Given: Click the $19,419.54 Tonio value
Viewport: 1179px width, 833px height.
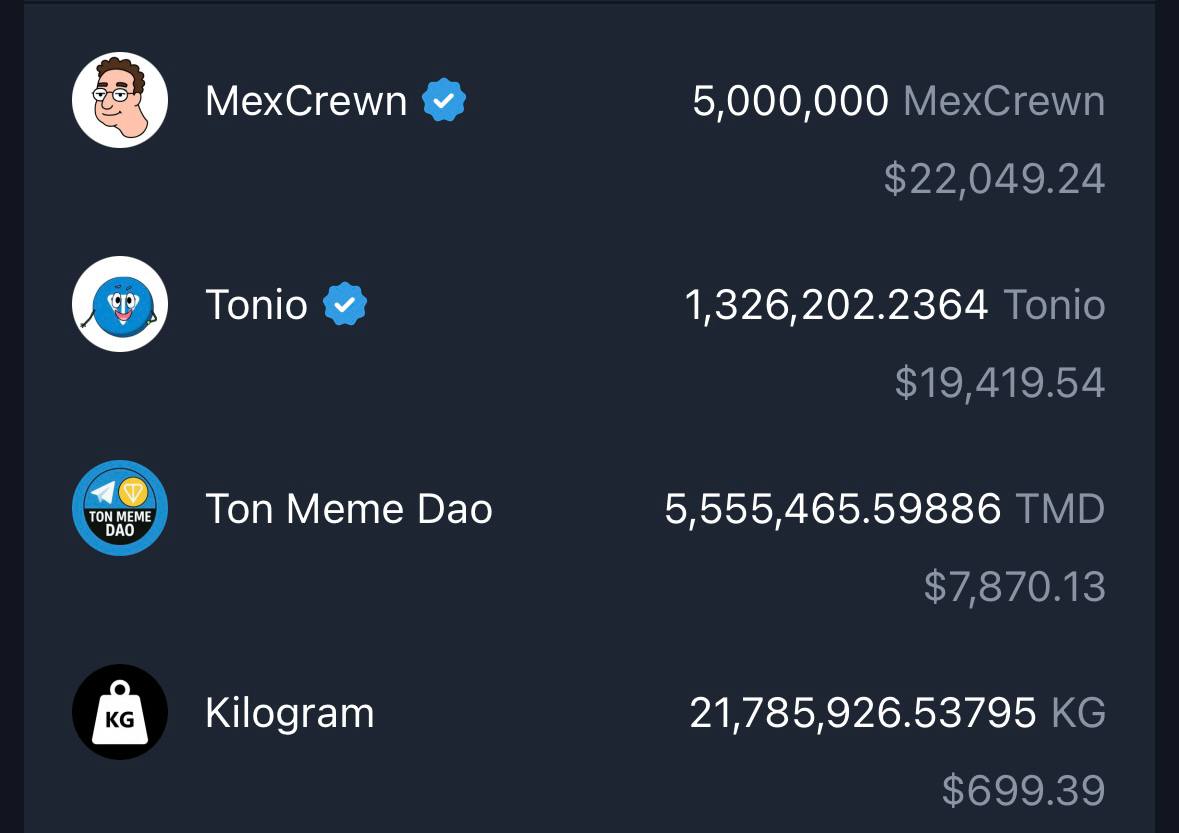Looking at the screenshot, I should 1000,383.
